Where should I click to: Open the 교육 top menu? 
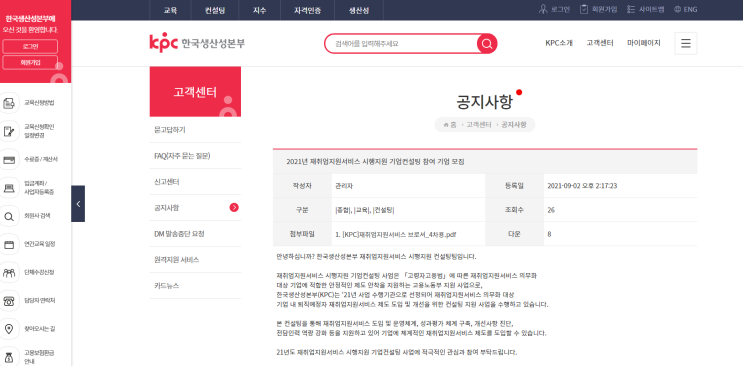pos(170,10)
